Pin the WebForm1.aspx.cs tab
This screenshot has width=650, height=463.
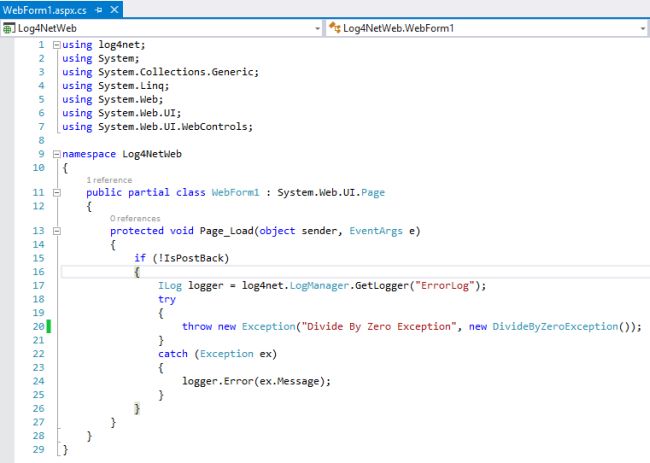[x=99, y=10]
